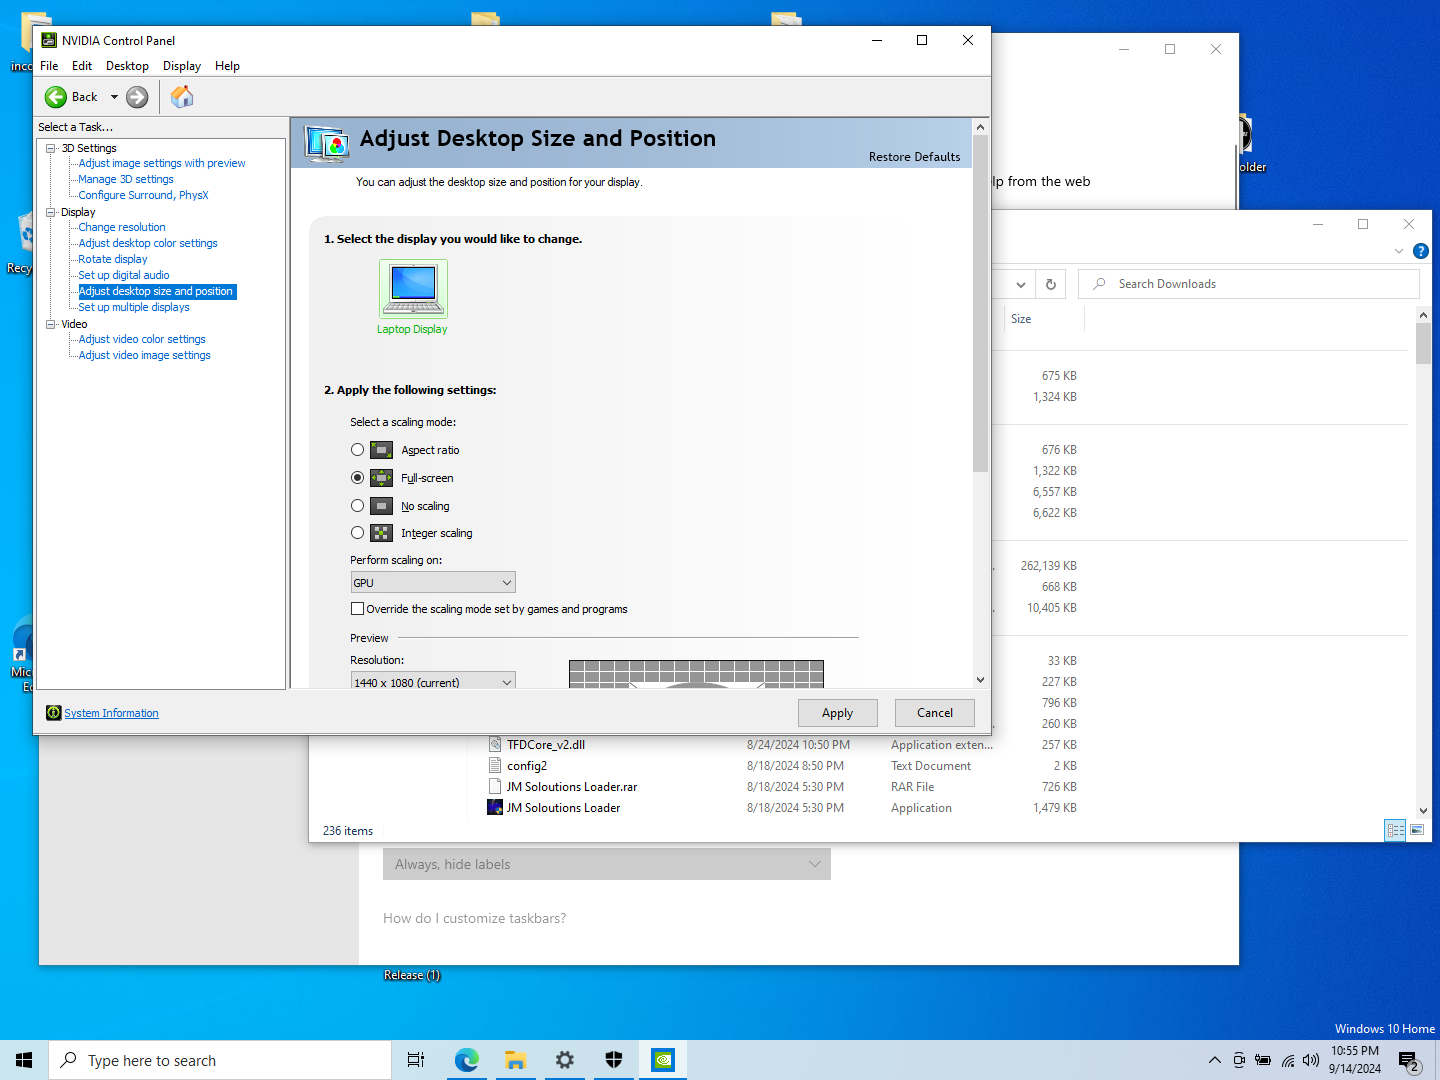Open Windows Security shield on taskbar
The width and height of the screenshot is (1440, 1080).
tap(614, 1060)
